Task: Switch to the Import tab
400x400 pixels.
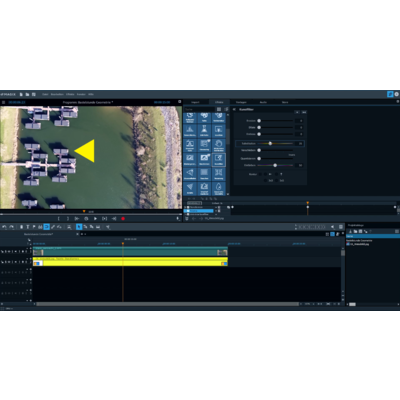Action: [x=195, y=102]
